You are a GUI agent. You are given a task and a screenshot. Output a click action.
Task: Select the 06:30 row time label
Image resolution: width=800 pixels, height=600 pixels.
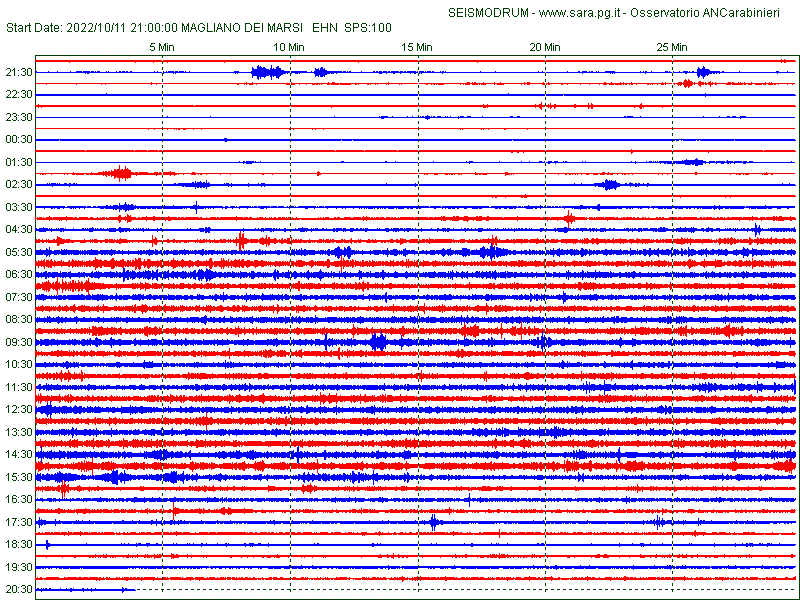pyautogui.click(x=19, y=274)
